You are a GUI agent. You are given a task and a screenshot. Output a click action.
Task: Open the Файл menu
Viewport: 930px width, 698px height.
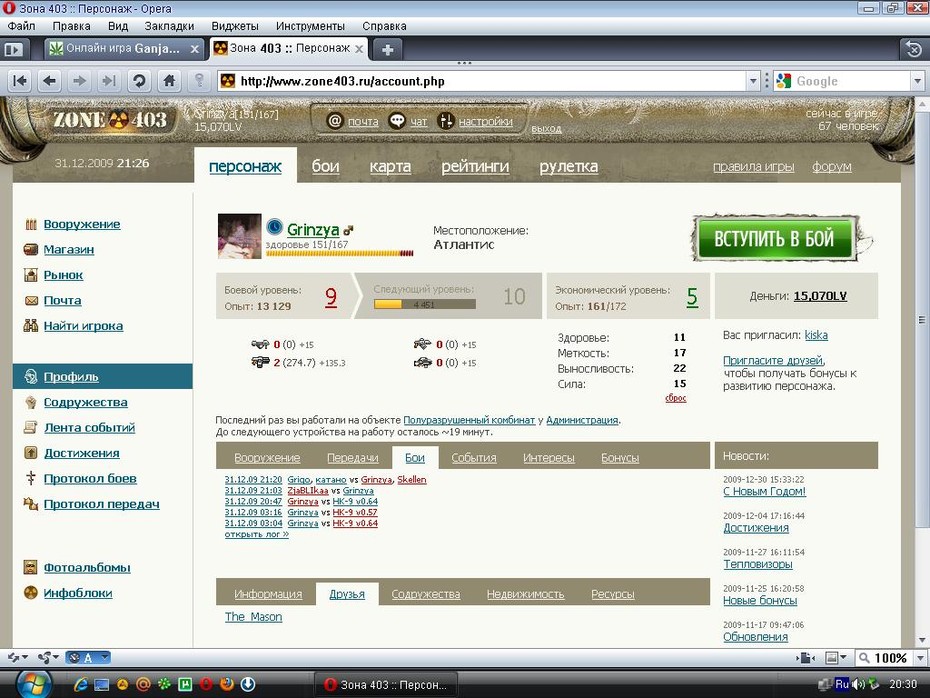21,26
